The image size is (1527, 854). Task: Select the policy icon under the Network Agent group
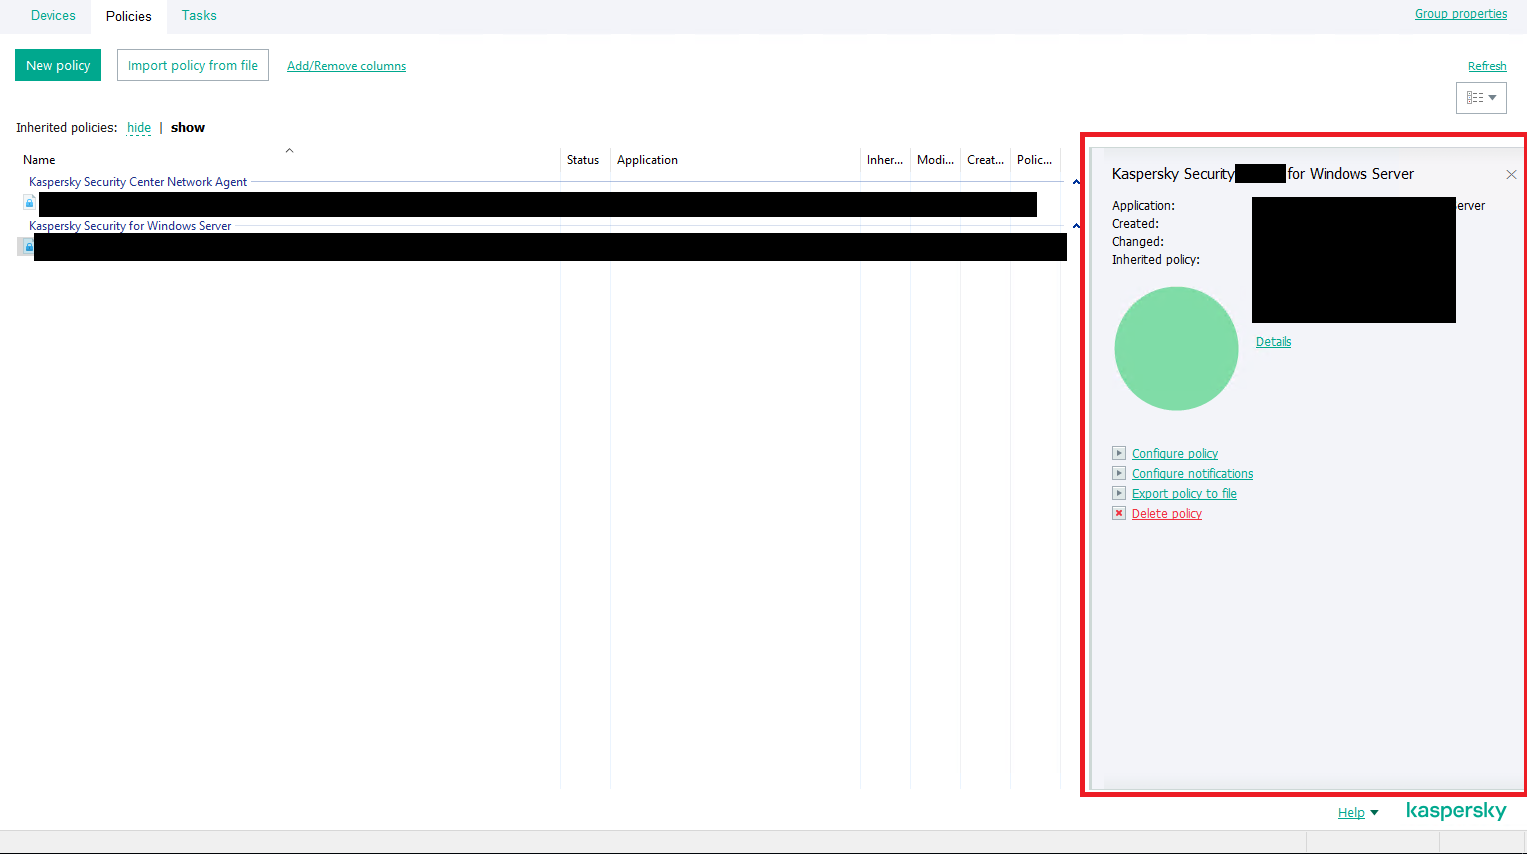pos(29,203)
